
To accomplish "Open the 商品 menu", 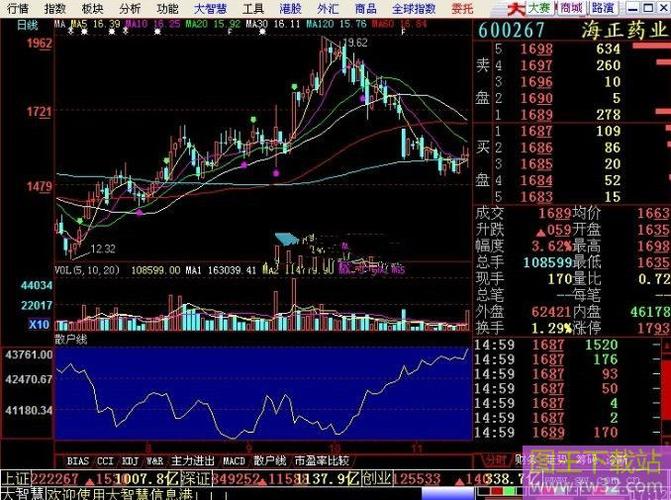I will pos(366,8).
